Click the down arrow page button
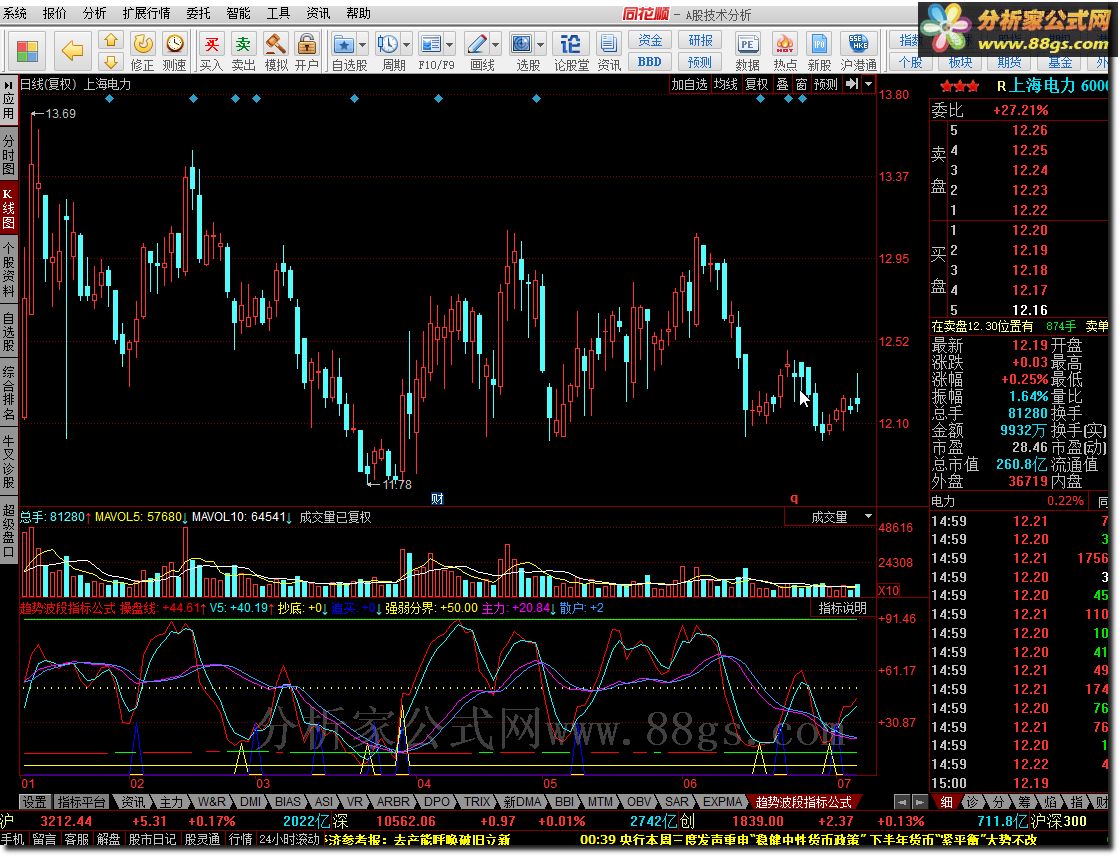The width and height of the screenshot is (1120, 856). pos(111,62)
